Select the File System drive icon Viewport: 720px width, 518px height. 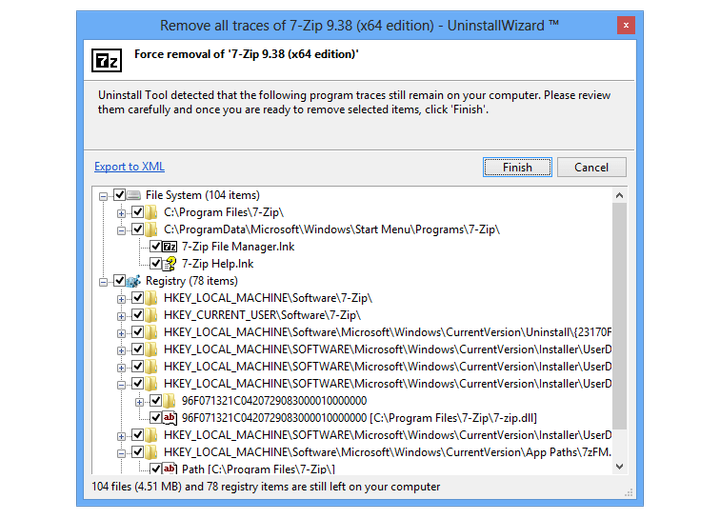coord(134,195)
